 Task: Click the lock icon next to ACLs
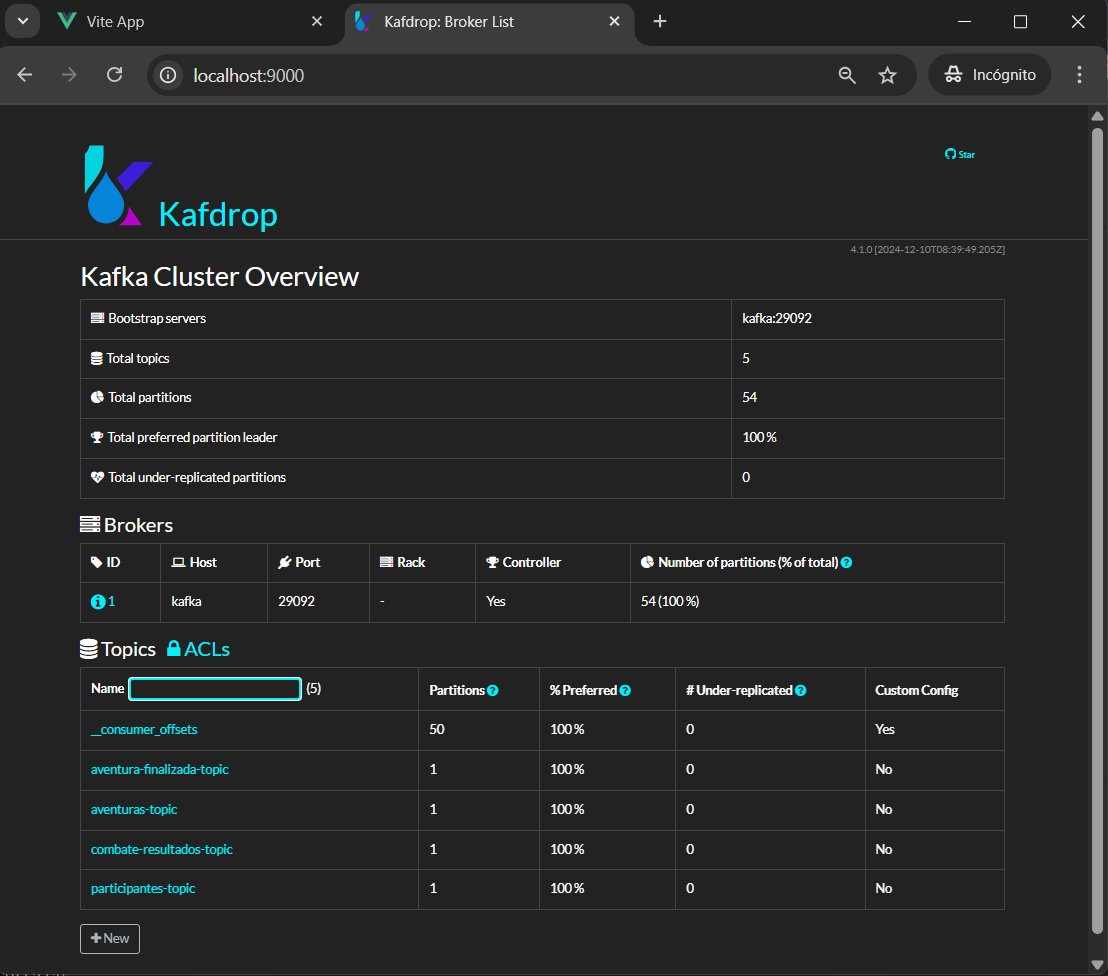(172, 648)
